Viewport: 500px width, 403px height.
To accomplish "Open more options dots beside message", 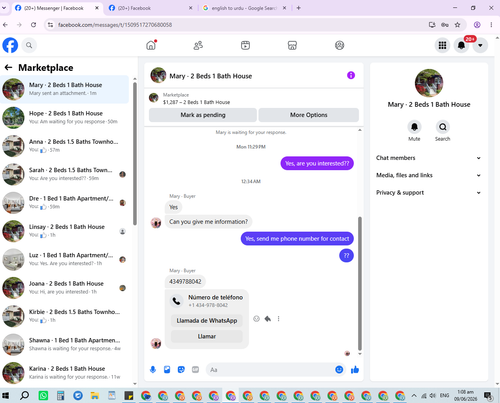I will click(x=278, y=319).
